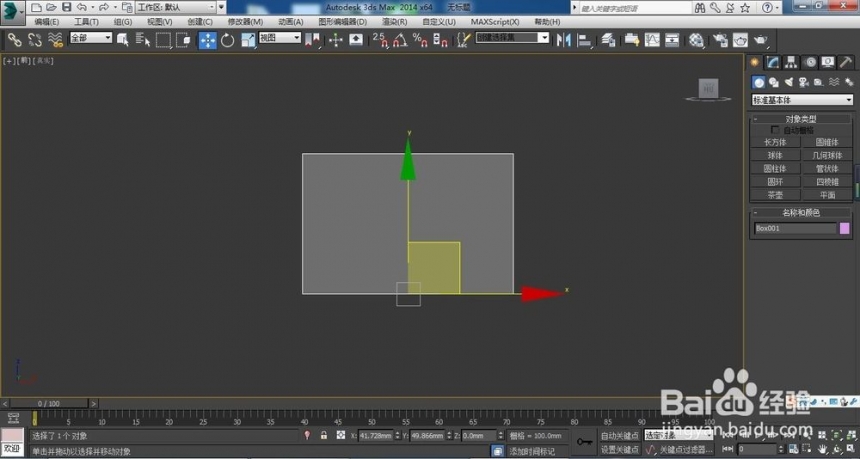Toggle the selection lock icon
This screenshot has height=459, width=860.
324,435
